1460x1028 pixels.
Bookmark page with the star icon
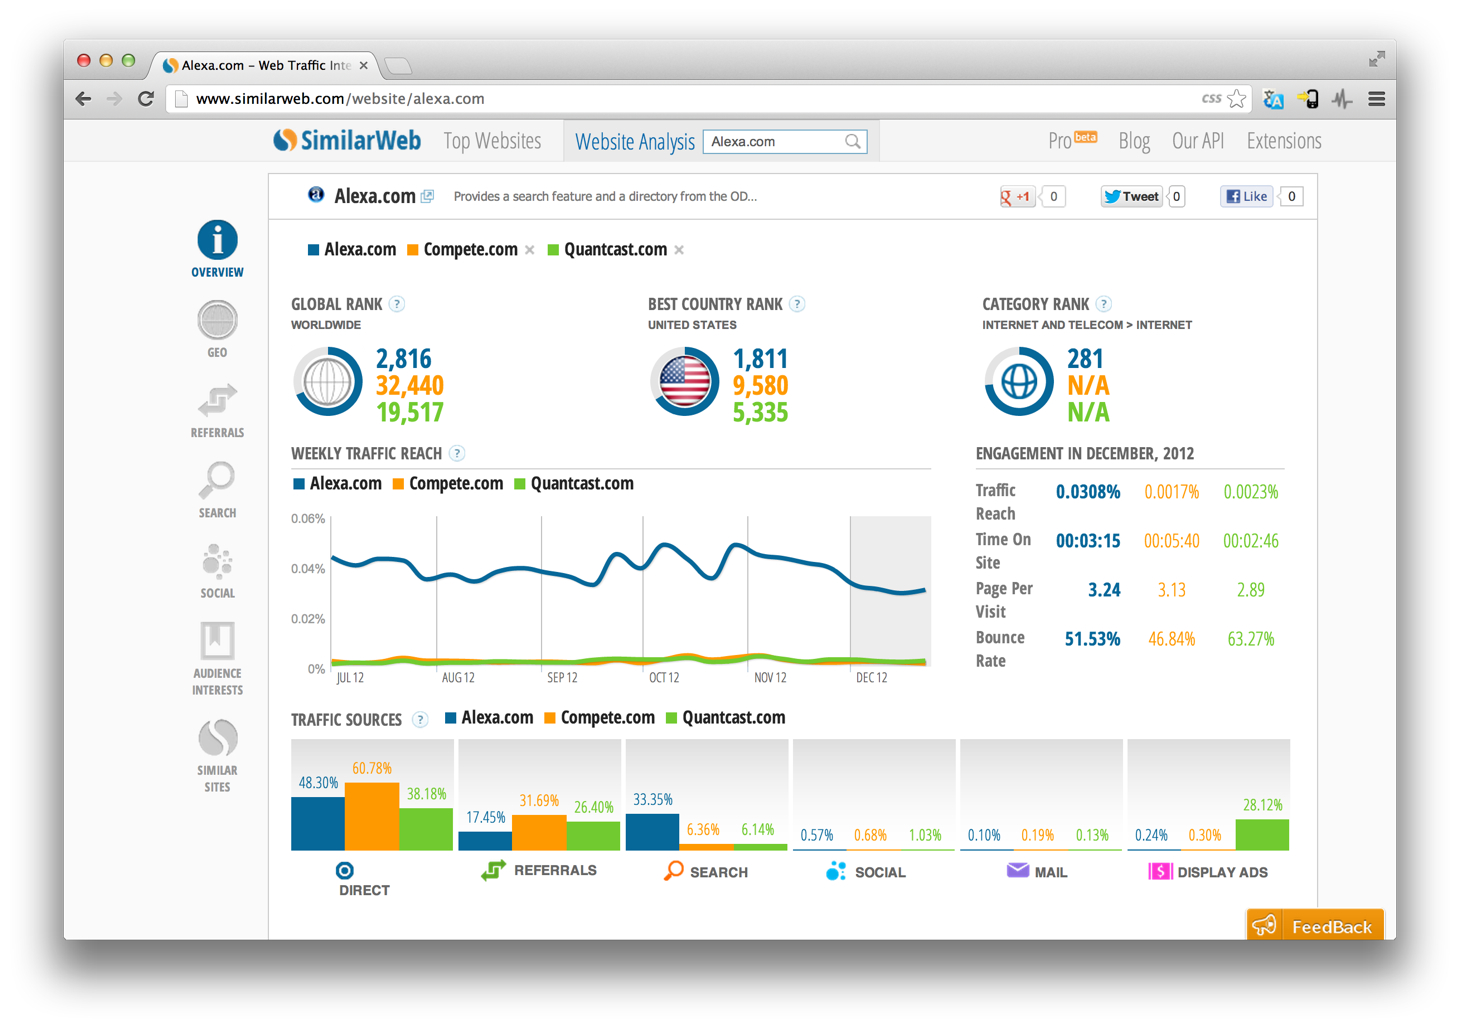pyautogui.click(x=1237, y=99)
